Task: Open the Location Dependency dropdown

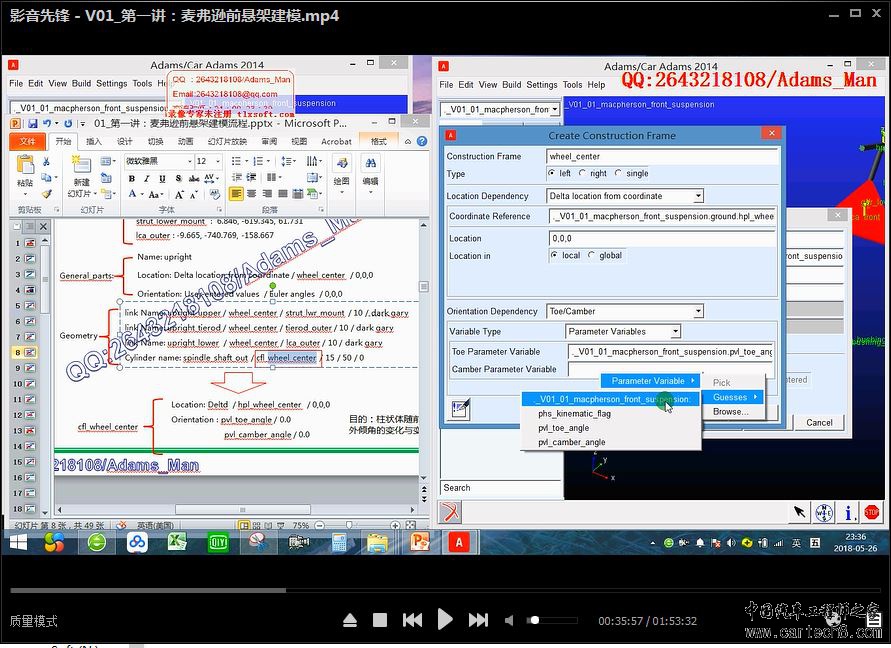Action: point(698,196)
